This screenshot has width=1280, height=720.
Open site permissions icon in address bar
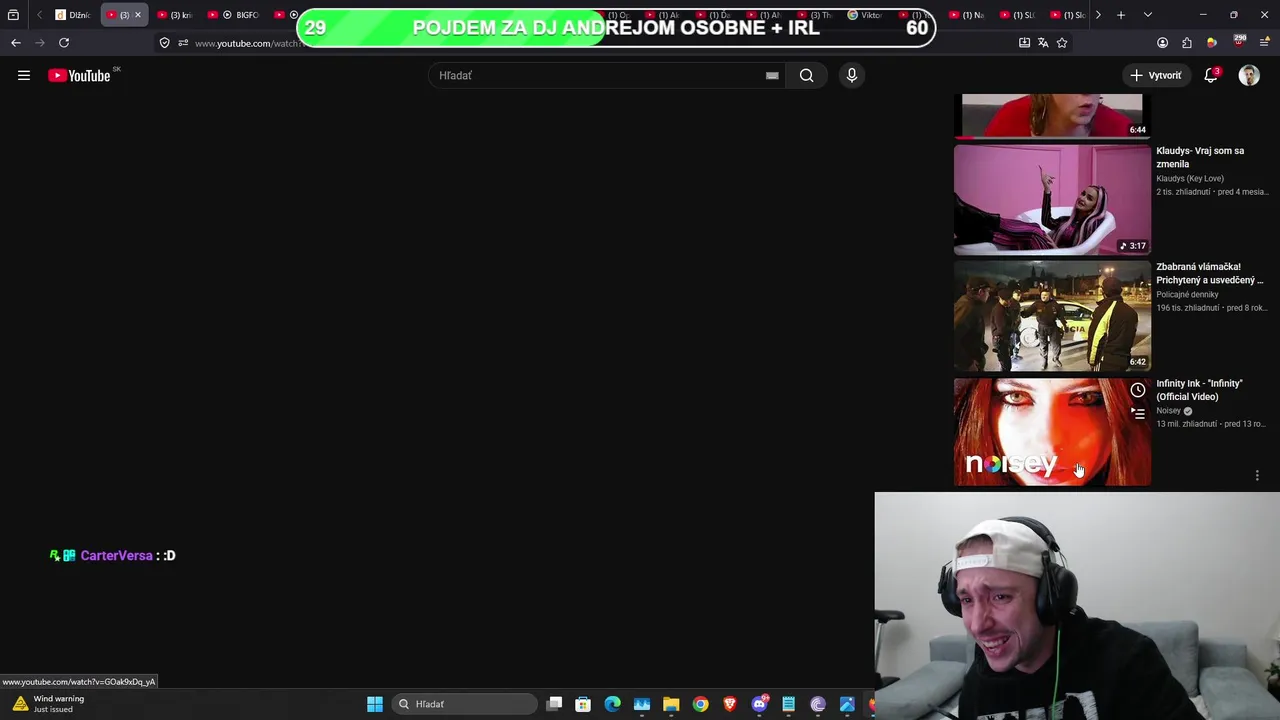click(x=183, y=43)
